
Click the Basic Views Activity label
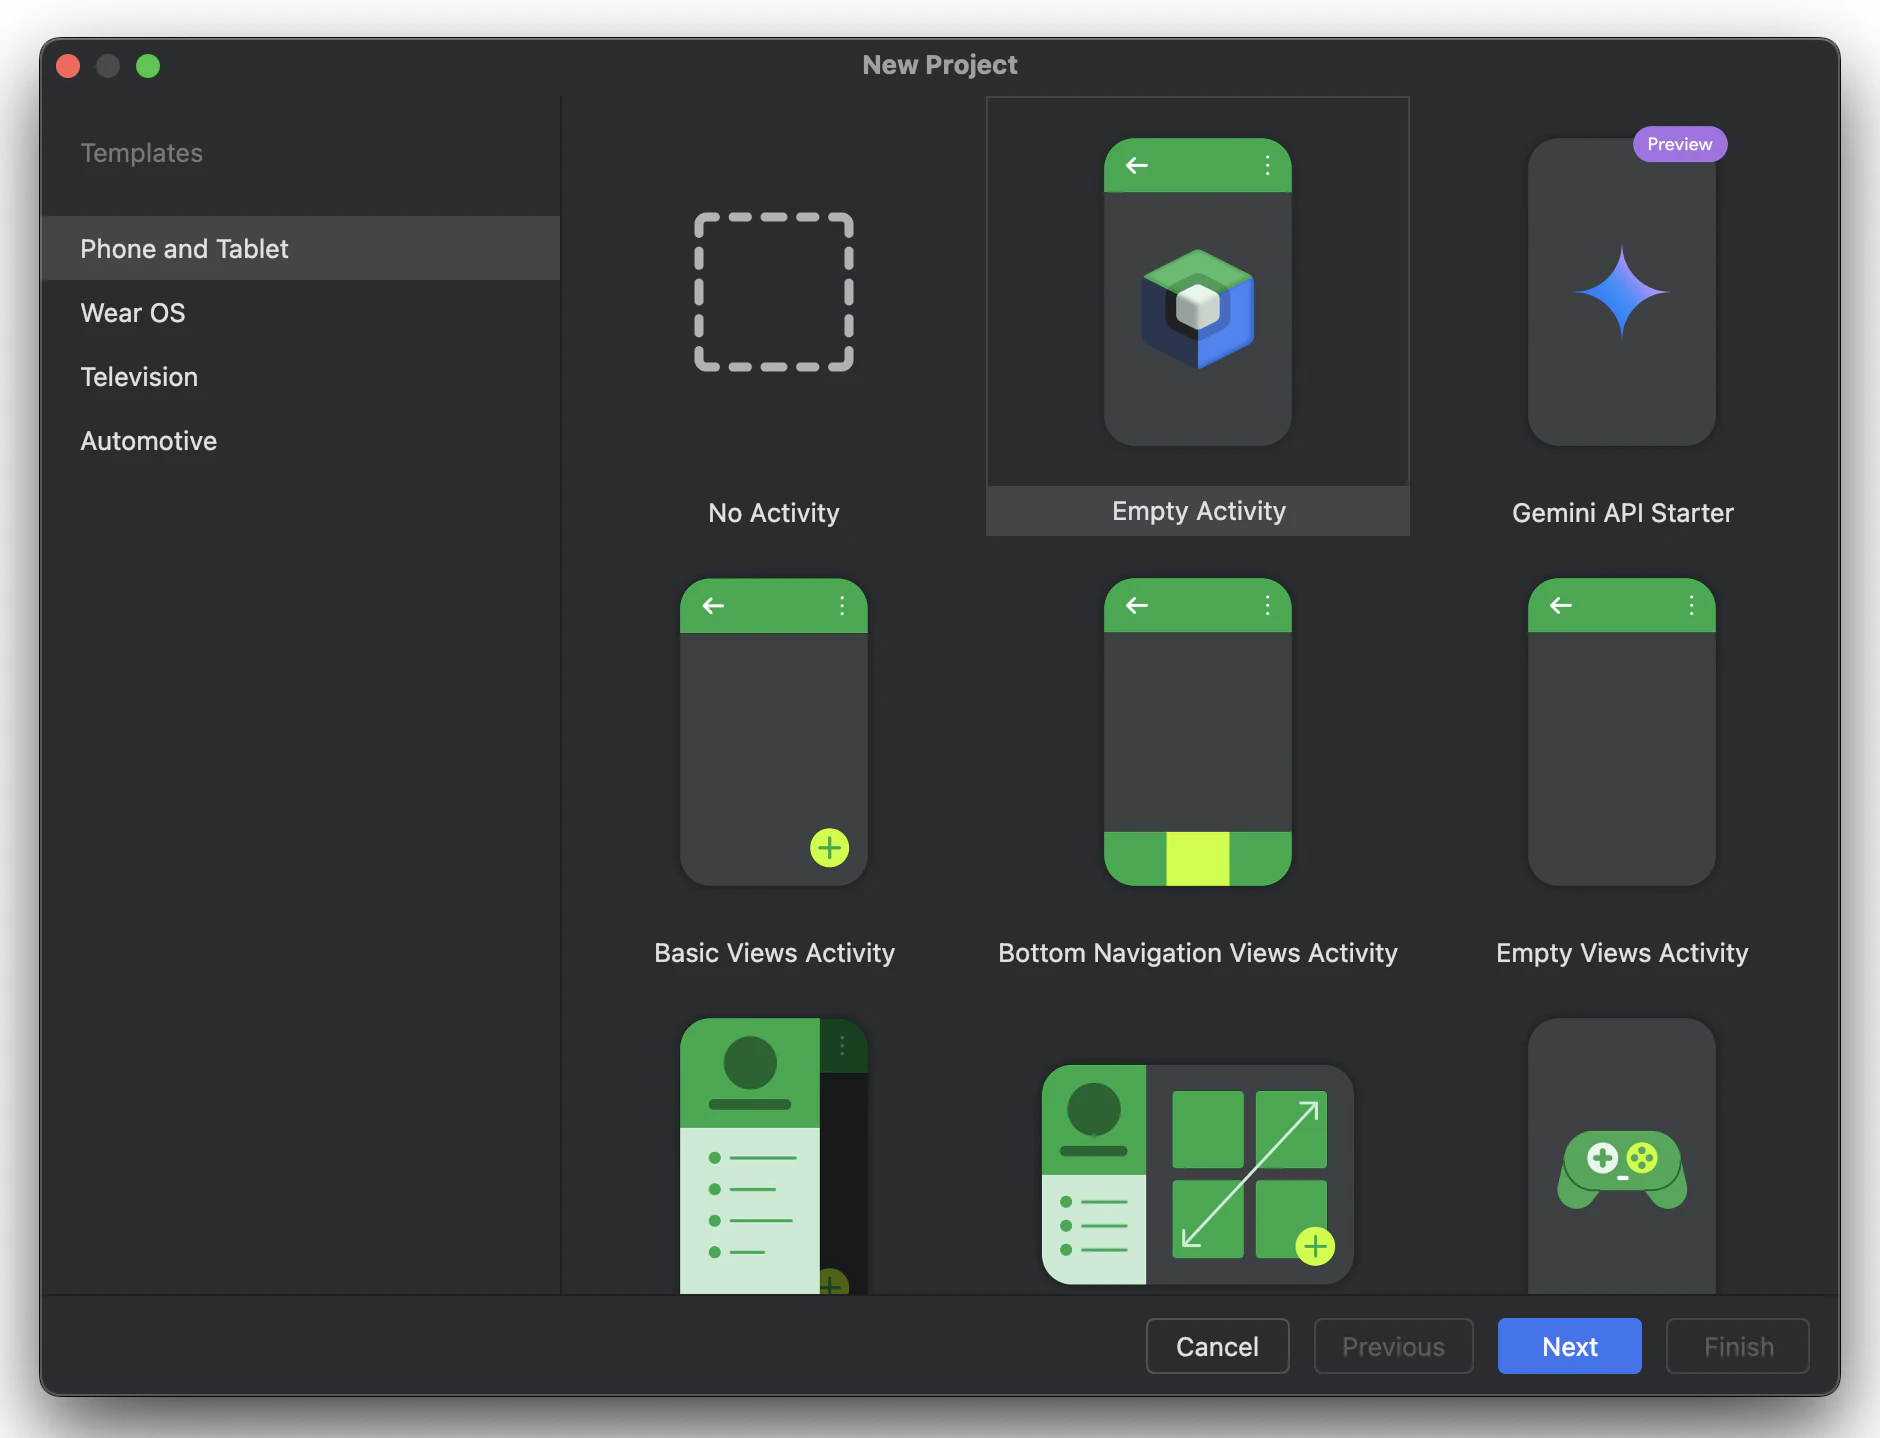(774, 953)
